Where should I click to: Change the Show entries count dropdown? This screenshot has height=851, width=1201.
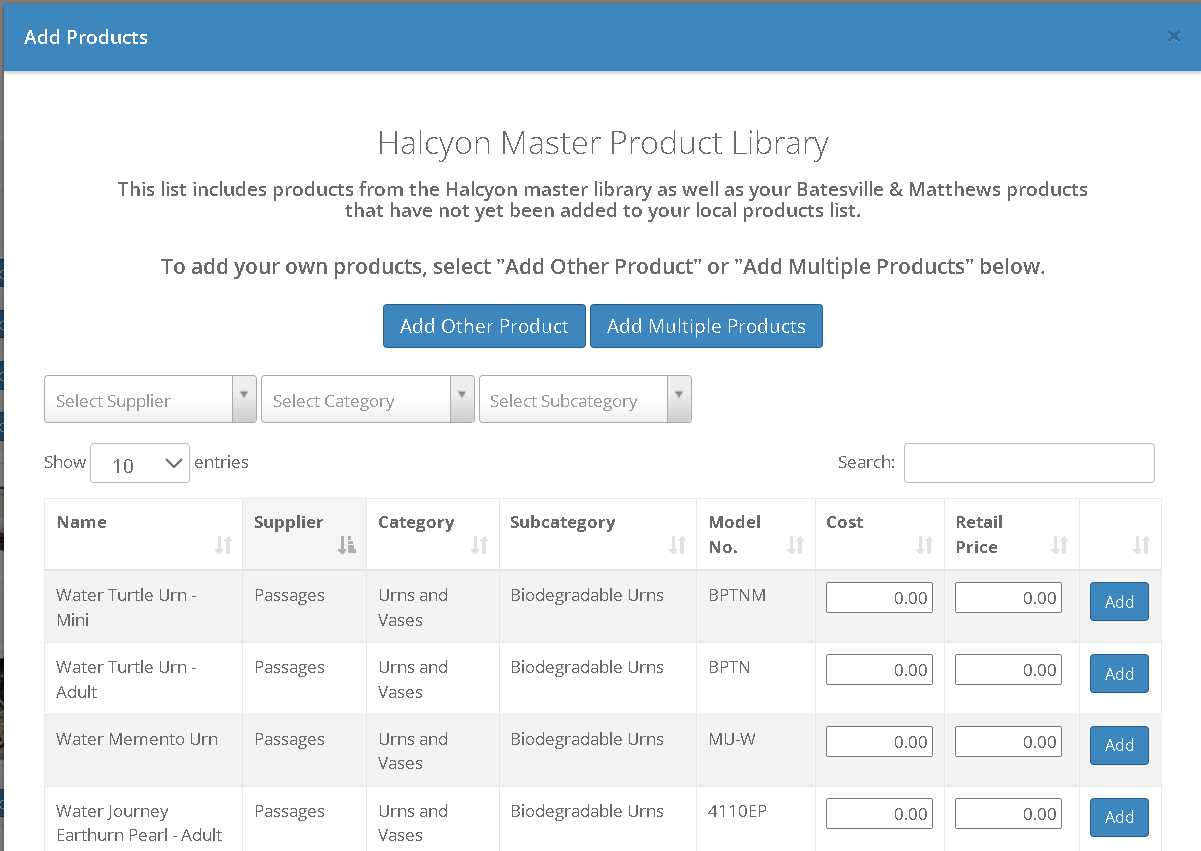point(140,464)
